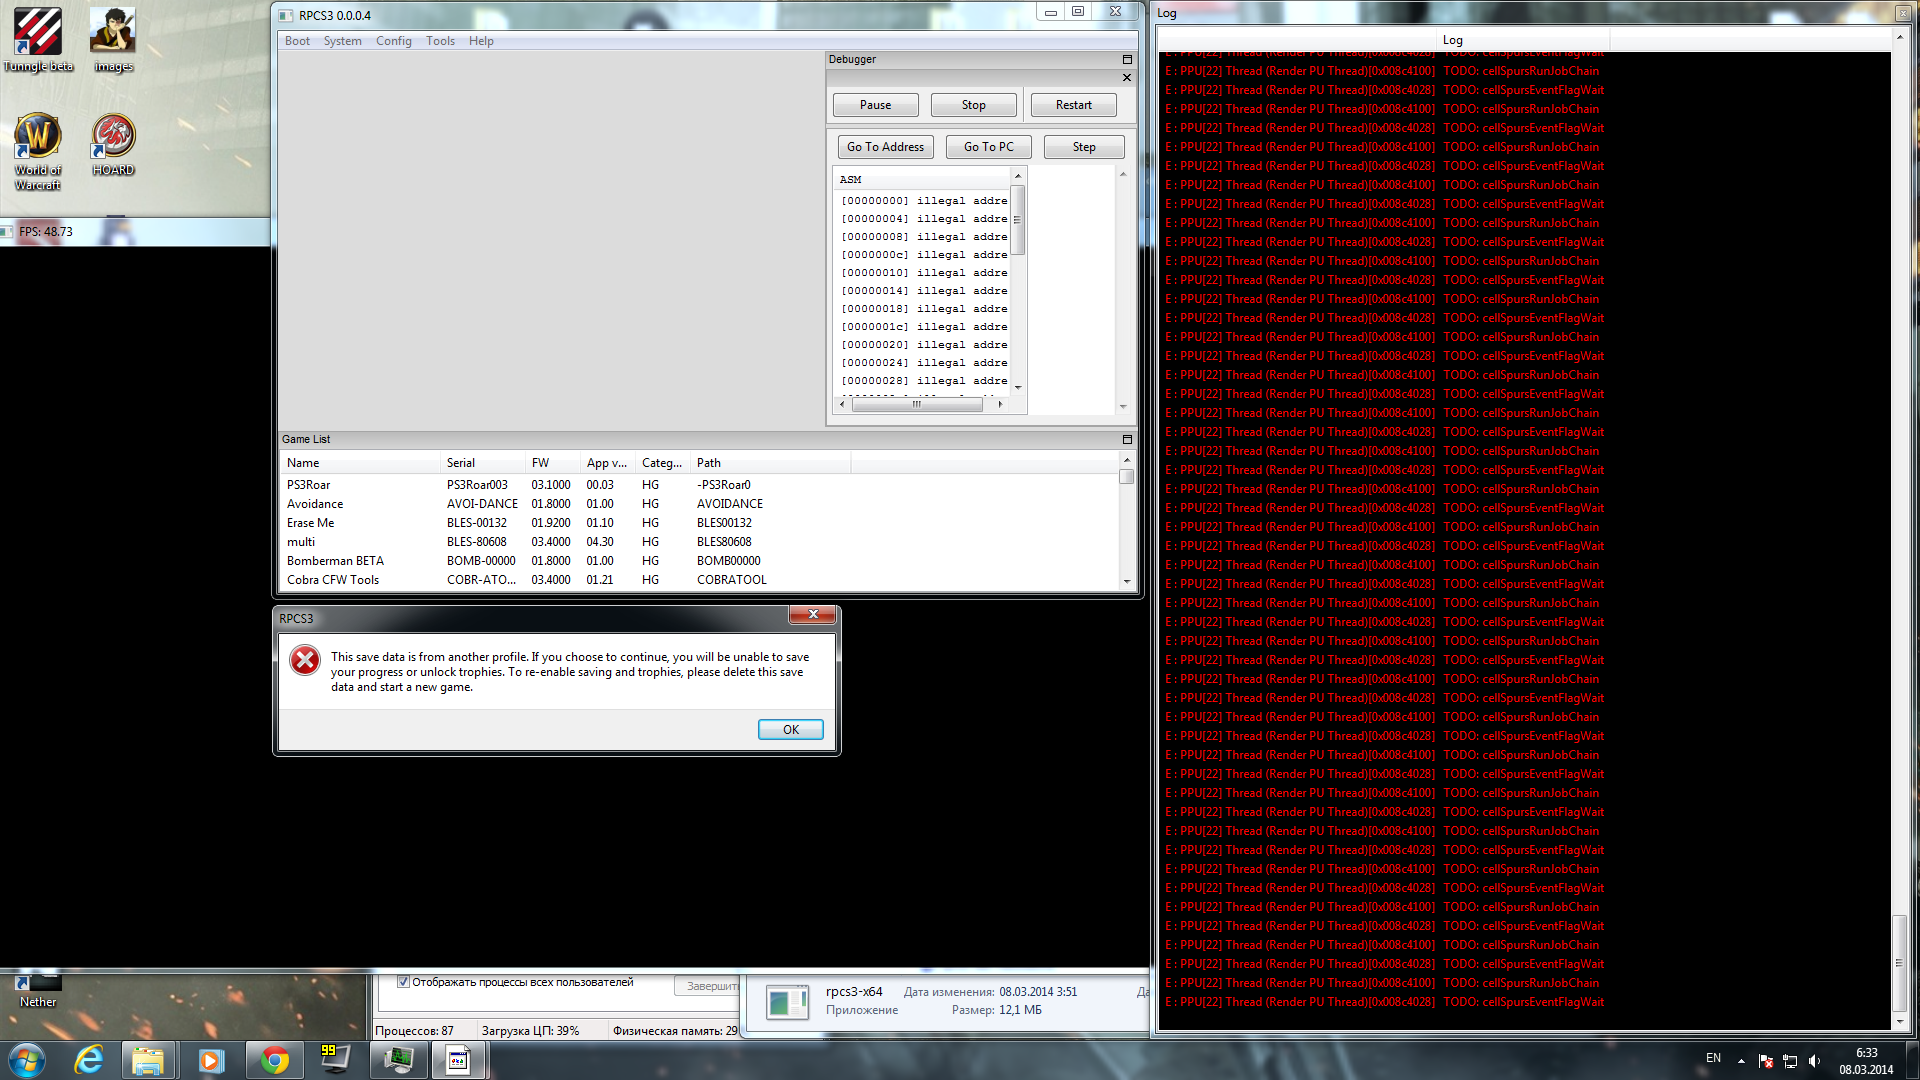The width and height of the screenshot is (1920, 1080).
Task: Click the Game List panel float icon
Action: coord(1127,440)
